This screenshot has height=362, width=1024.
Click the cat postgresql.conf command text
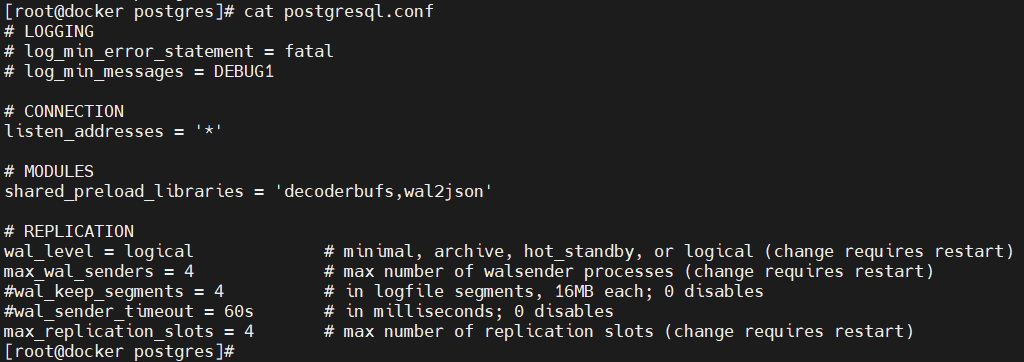coord(338,11)
